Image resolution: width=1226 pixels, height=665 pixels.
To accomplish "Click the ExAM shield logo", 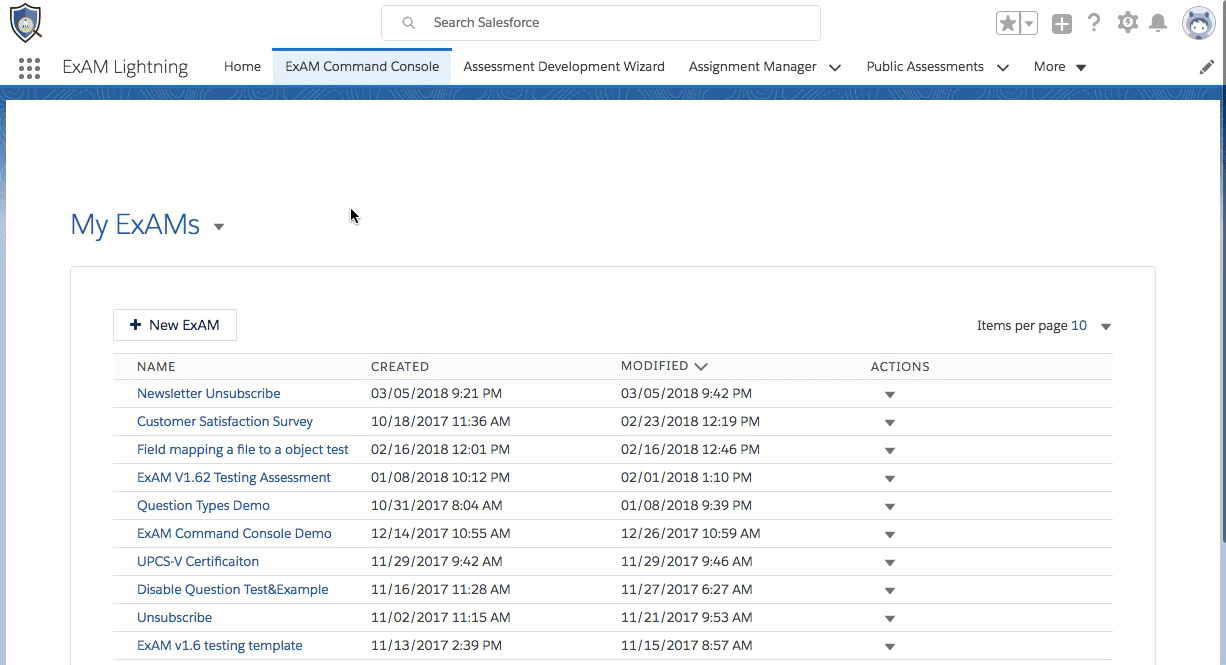I will pyautogui.click(x=25, y=22).
